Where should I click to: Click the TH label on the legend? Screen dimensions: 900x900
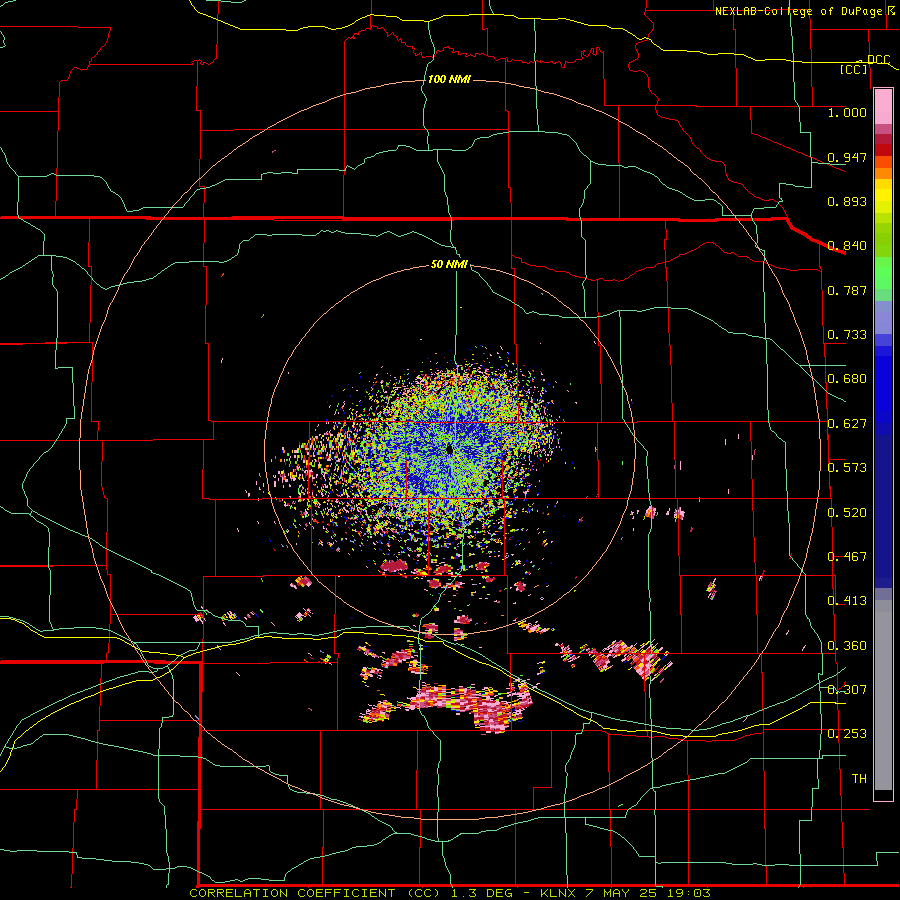point(859,779)
